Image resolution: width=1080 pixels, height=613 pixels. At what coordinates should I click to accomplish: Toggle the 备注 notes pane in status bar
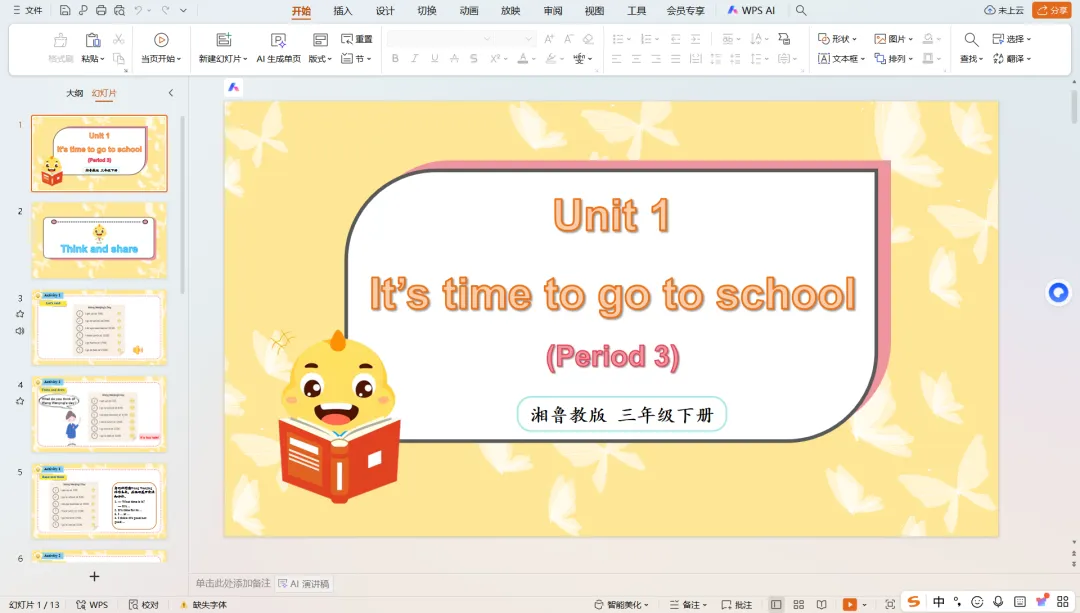[688, 605]
